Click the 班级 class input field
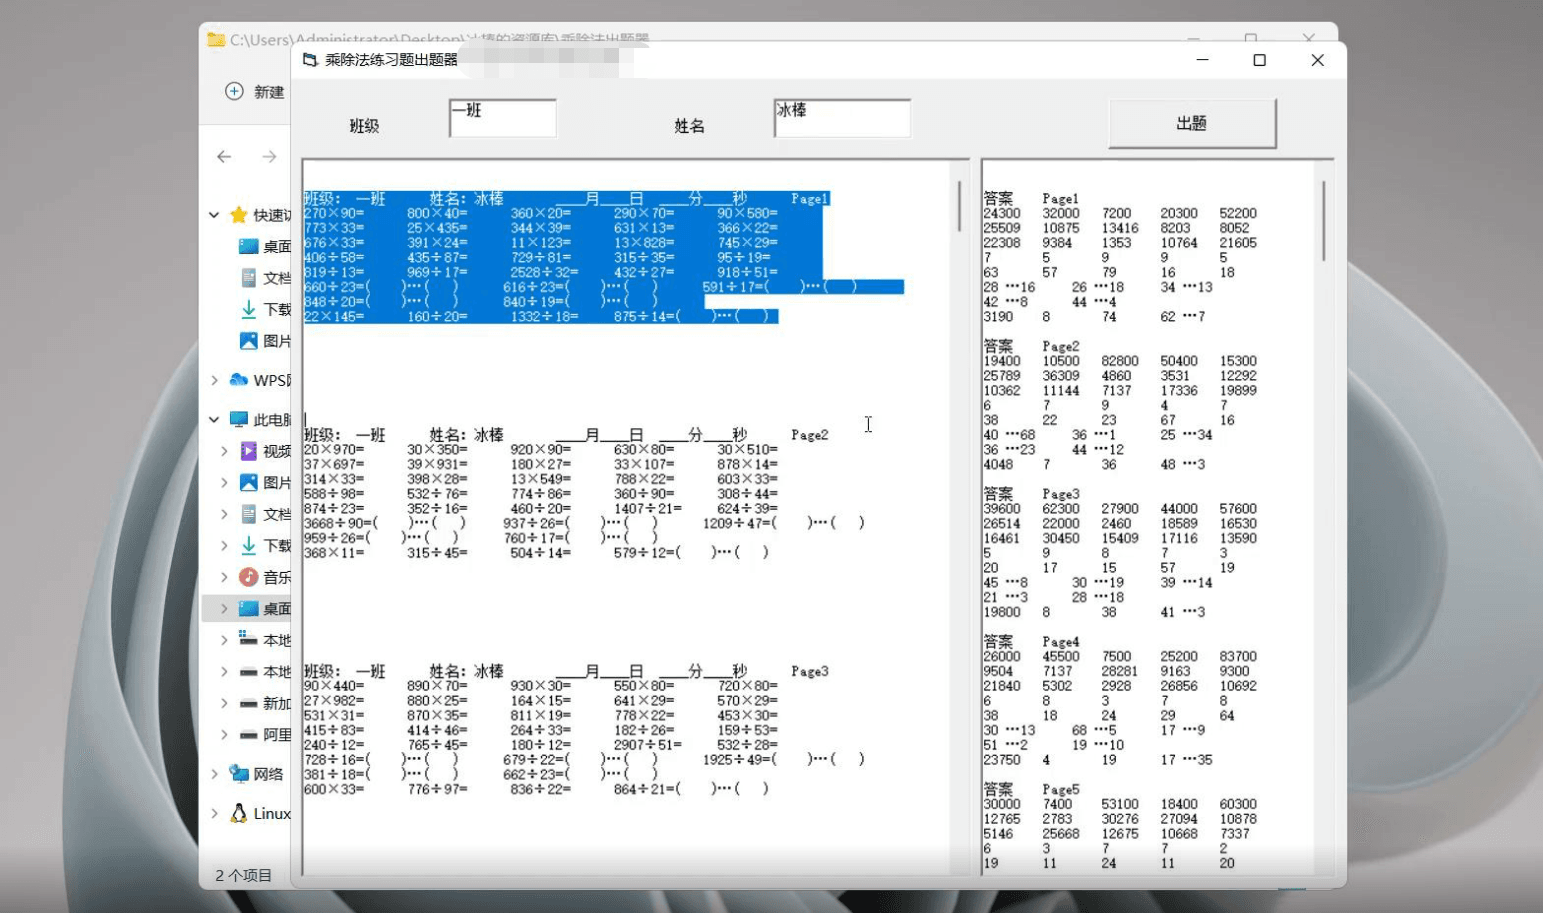 [502, 118]
